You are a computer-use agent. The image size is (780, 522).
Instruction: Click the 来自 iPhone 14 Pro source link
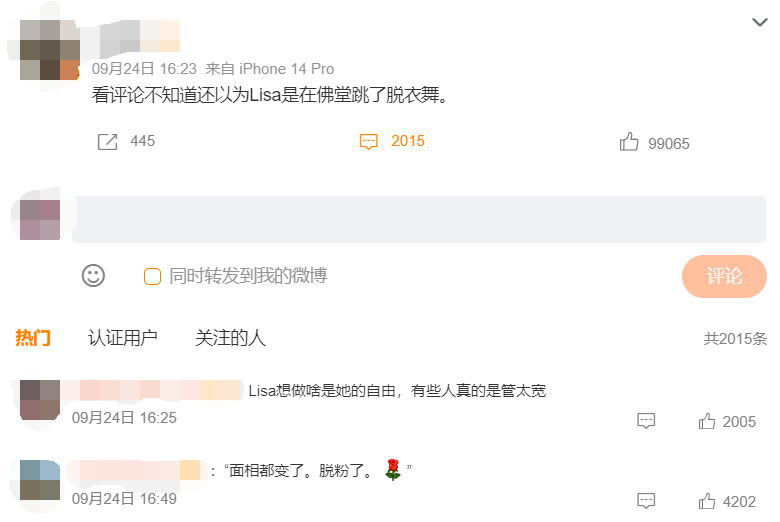tap(270, 69)
